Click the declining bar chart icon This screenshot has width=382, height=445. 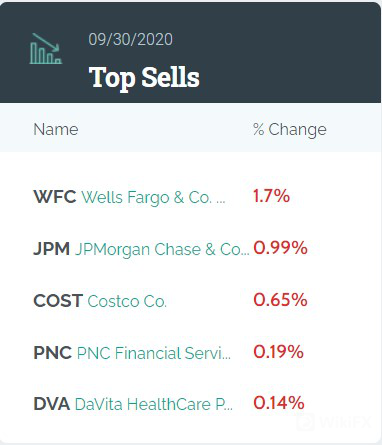[46, 49]
